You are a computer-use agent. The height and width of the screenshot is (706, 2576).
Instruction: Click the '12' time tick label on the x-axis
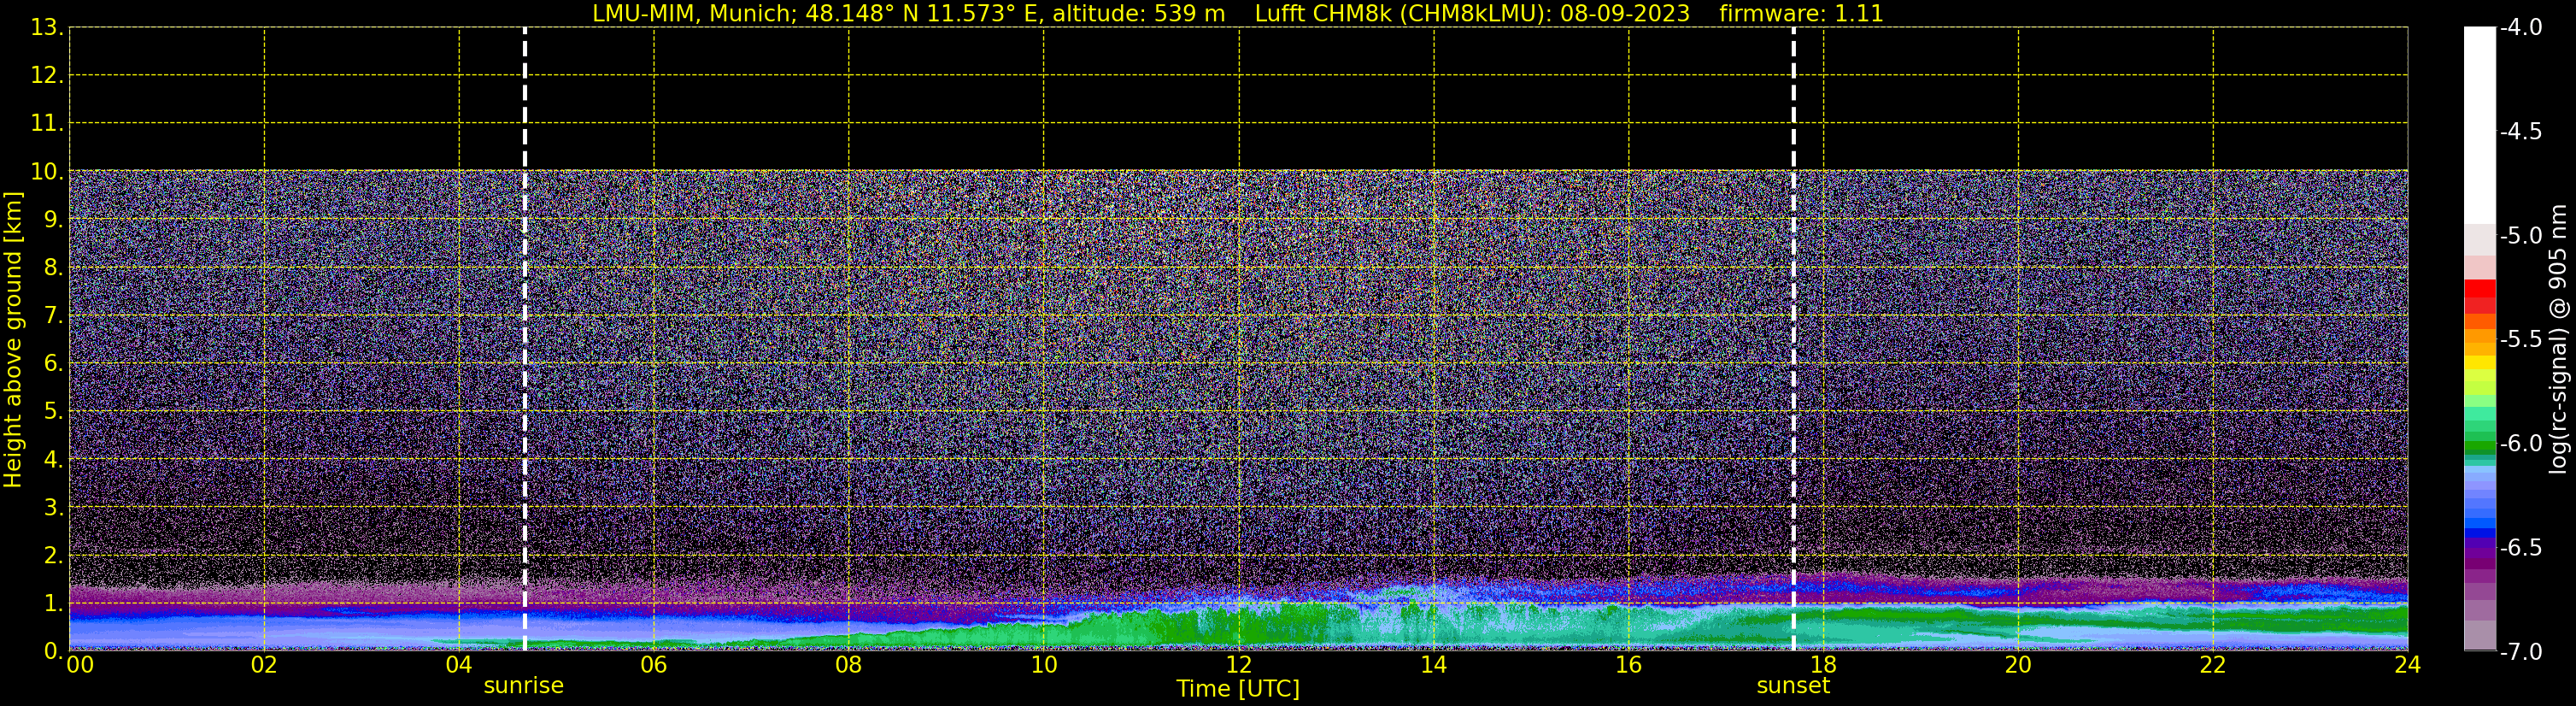tap(1239, 665)
